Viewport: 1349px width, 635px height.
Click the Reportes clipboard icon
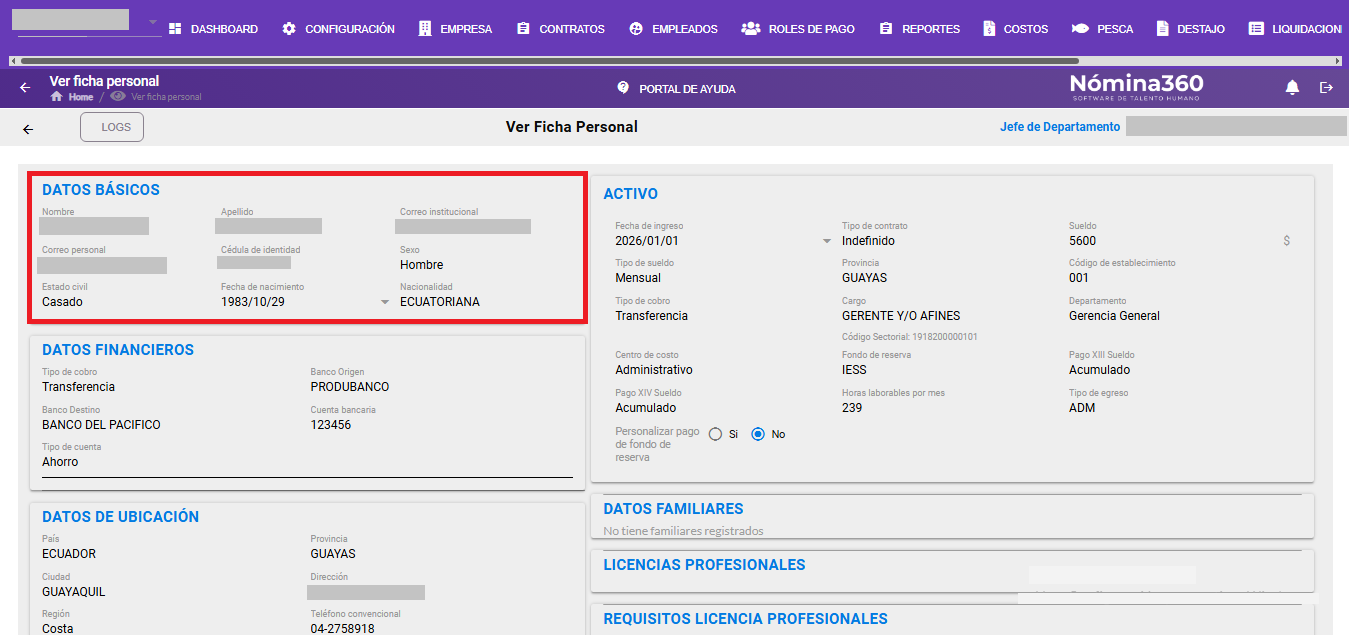click(886, 29)
